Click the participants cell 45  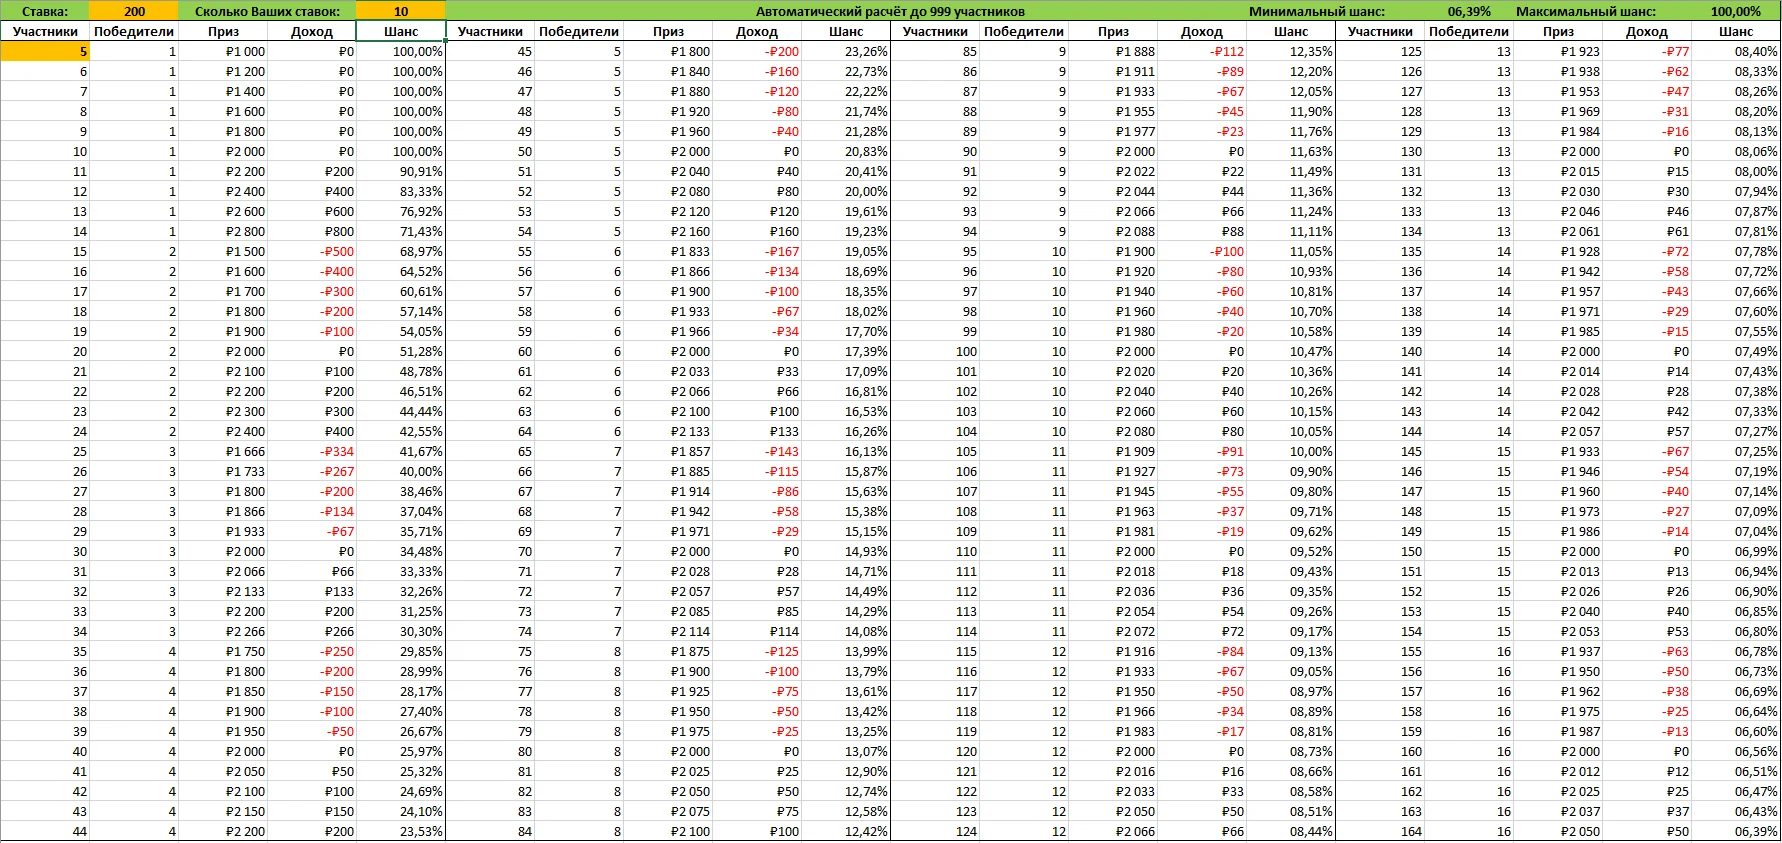(x=490, y=51)
